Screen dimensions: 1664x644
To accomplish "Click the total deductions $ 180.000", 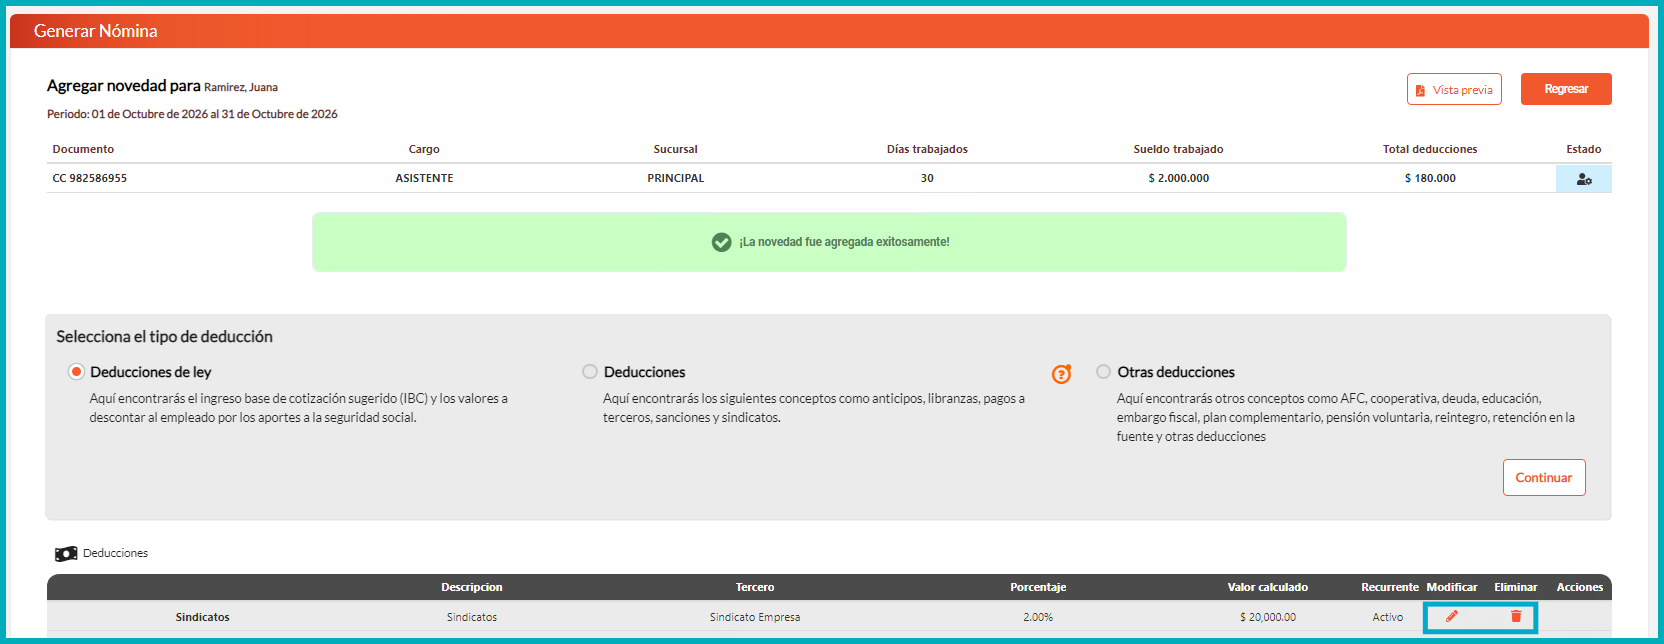I will coord(1430,178).
